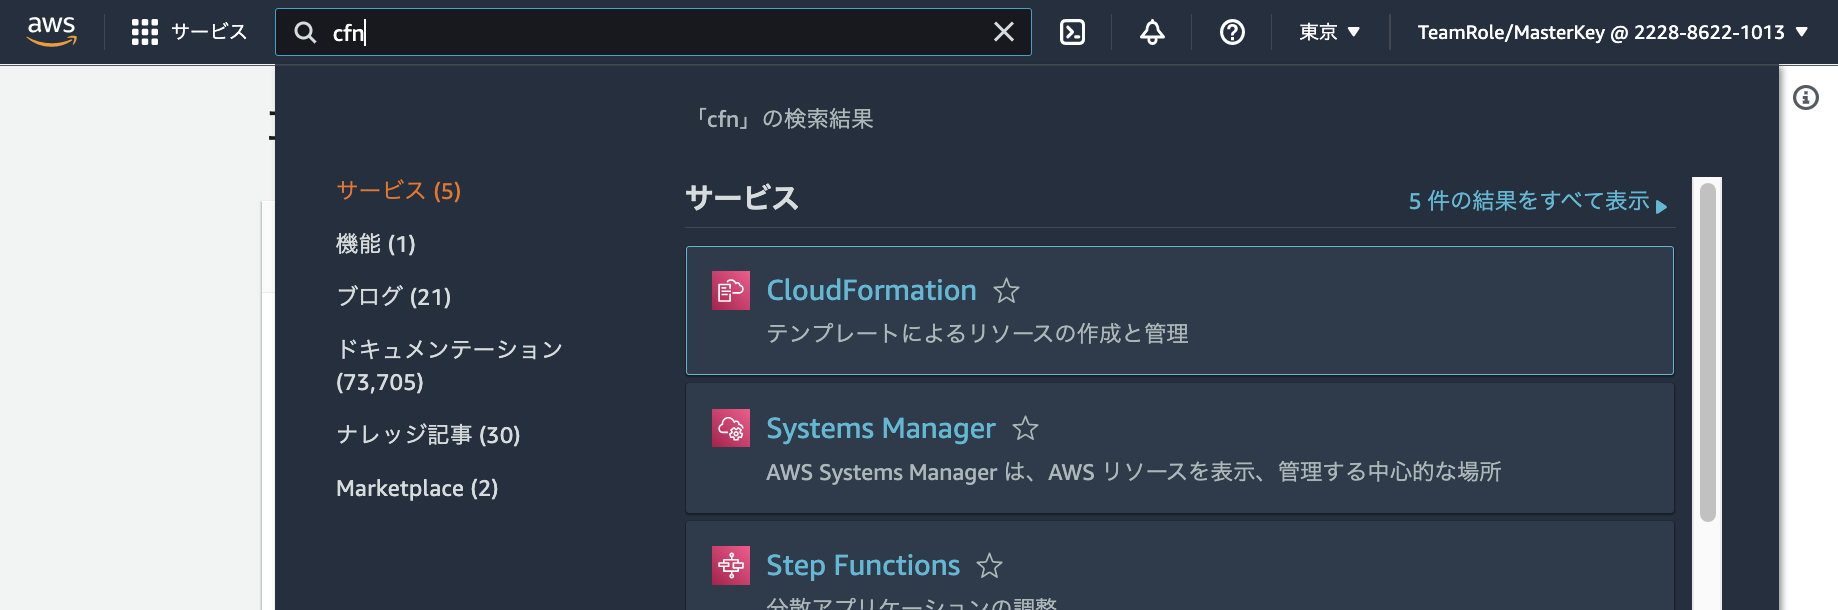This screenshot has width=1838, height=610.
Task: Select the ブログ (21) filter
Action: click(393, 296)
